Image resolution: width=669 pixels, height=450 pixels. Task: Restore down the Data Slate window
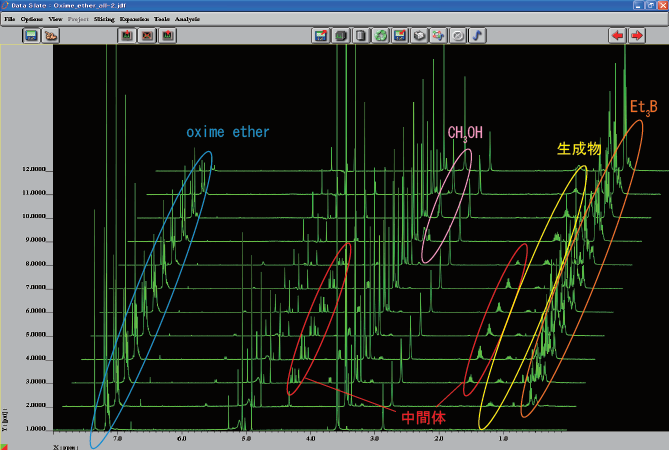tap(650, 5)
